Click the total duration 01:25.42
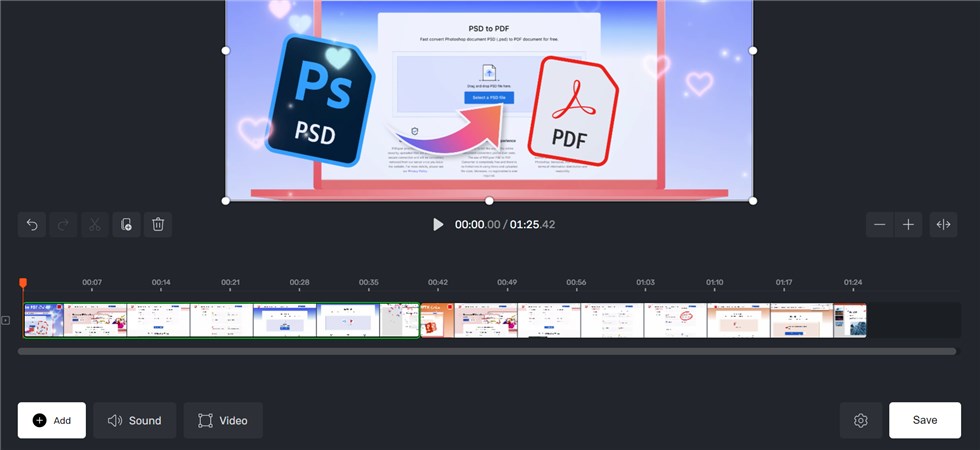The image size is (980, 450). click(532, 224)
